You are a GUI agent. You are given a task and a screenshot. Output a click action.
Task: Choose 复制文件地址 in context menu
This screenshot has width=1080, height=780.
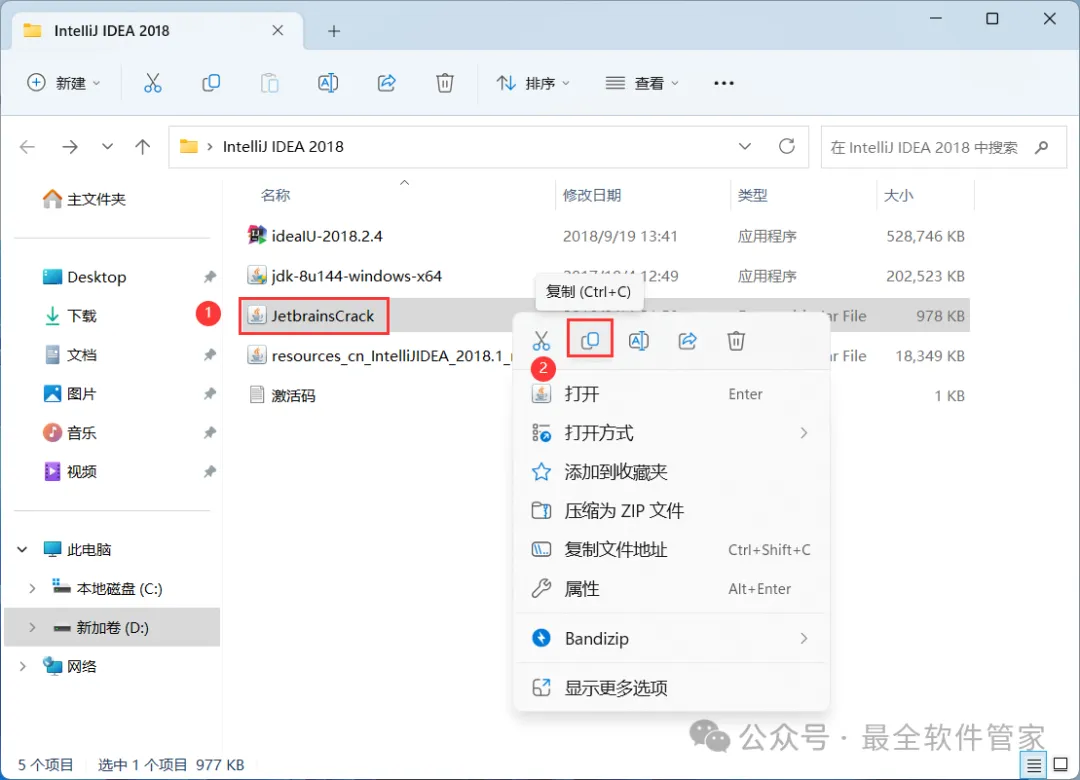pos(672,550)
